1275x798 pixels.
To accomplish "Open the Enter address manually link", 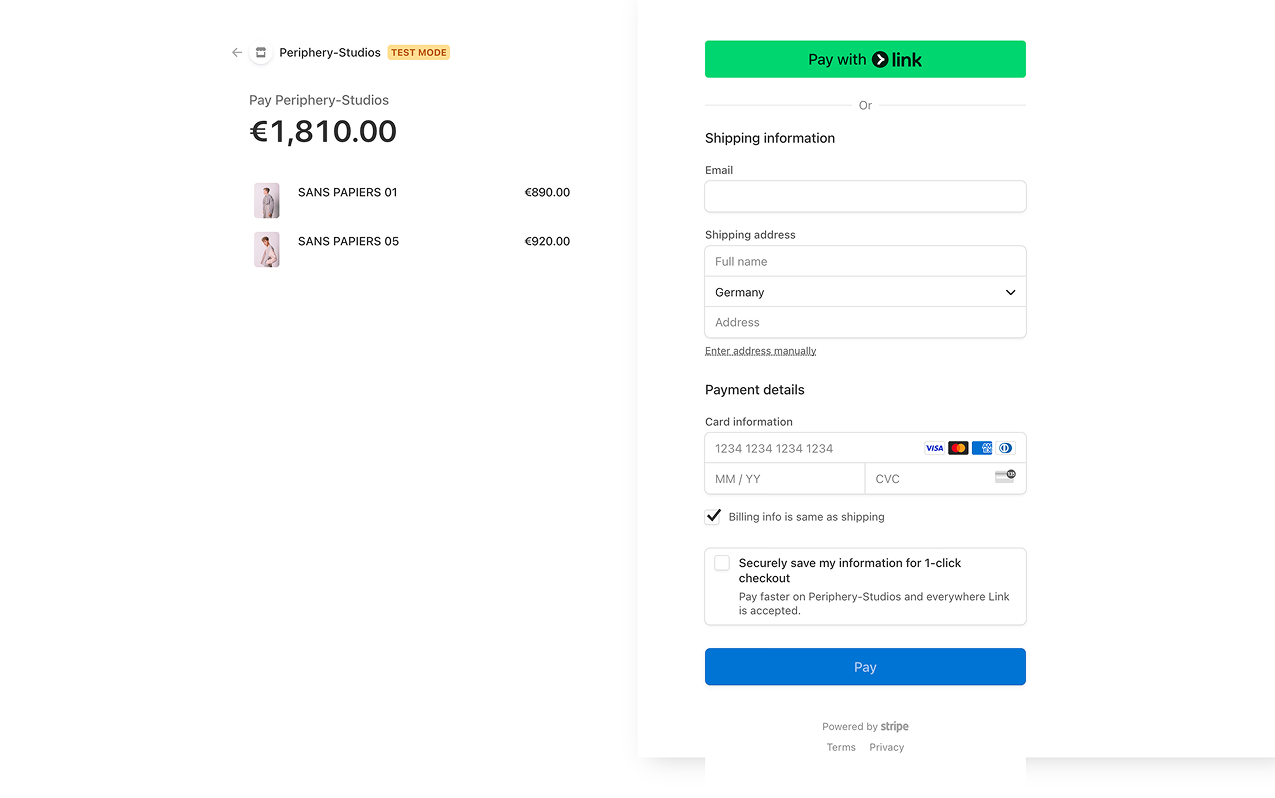I will 760,350.
